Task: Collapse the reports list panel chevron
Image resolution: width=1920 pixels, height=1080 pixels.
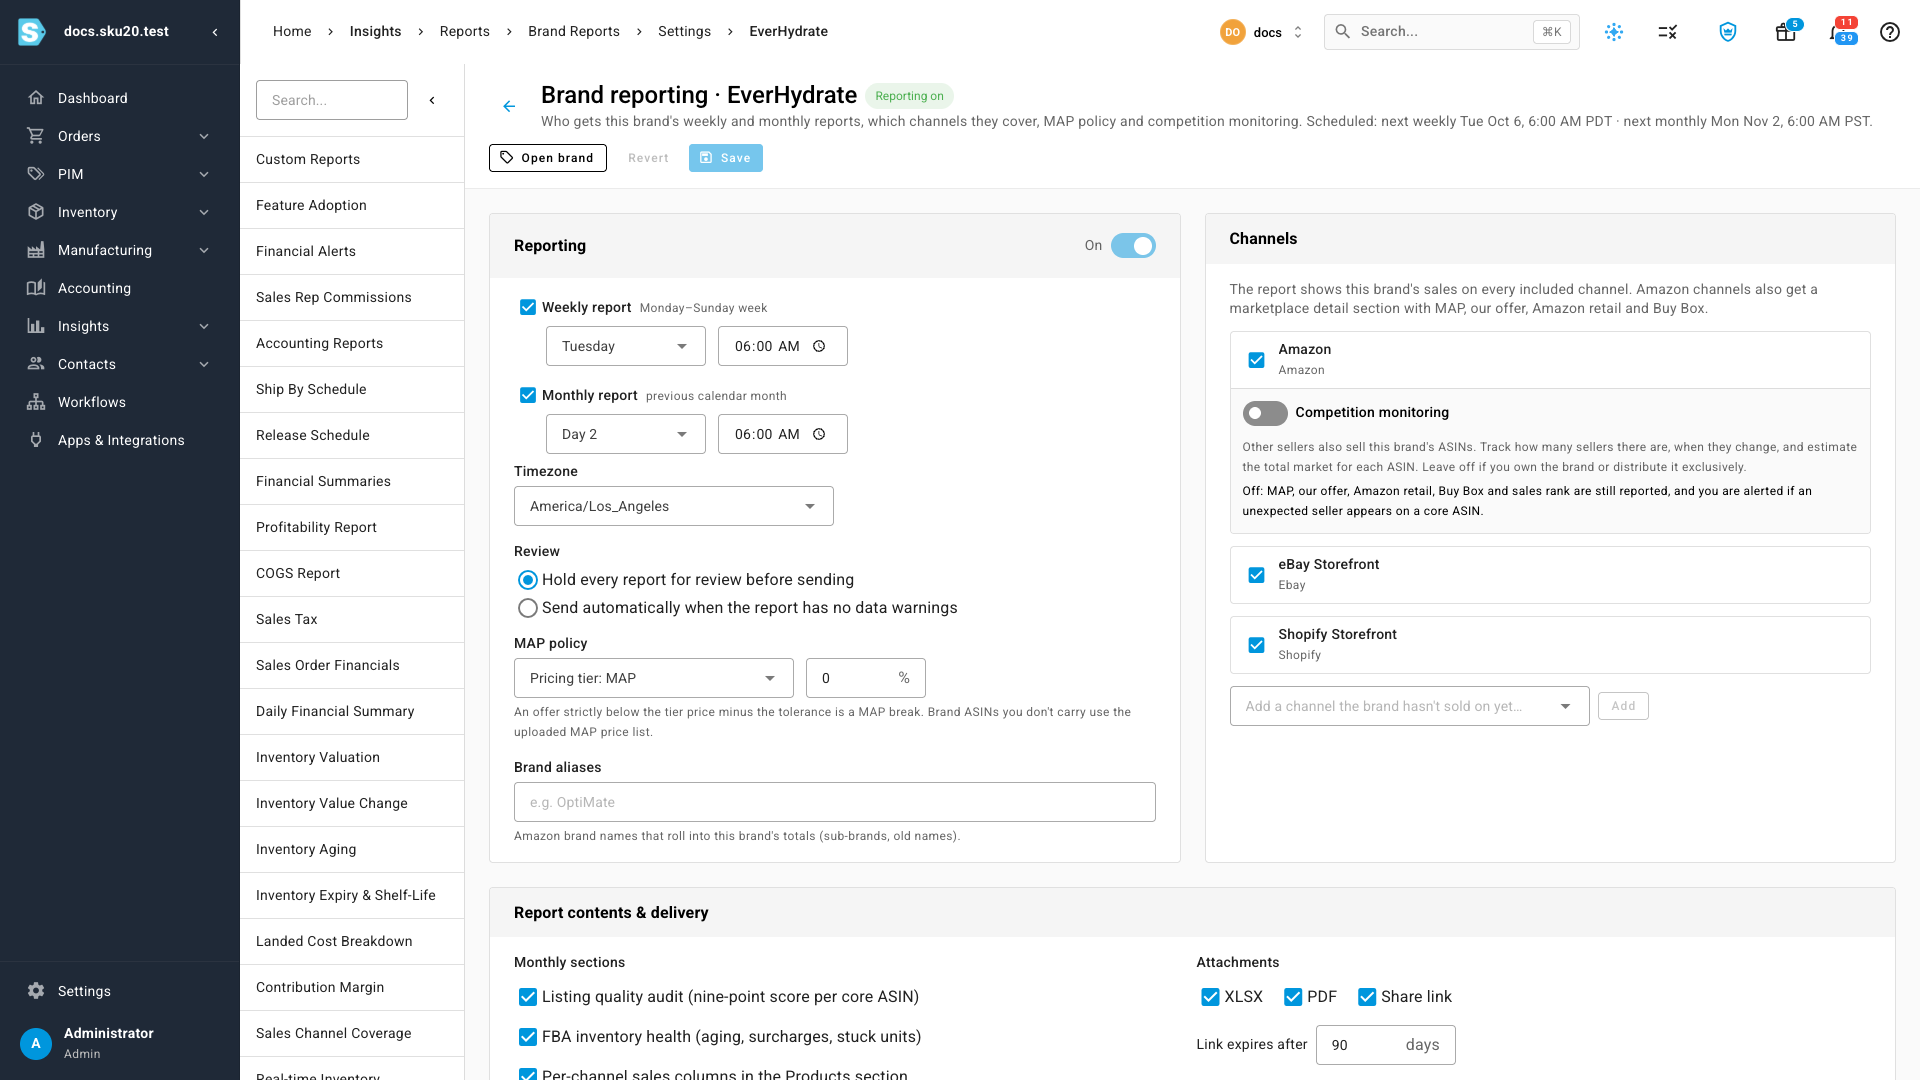Action: click(432, 100)
